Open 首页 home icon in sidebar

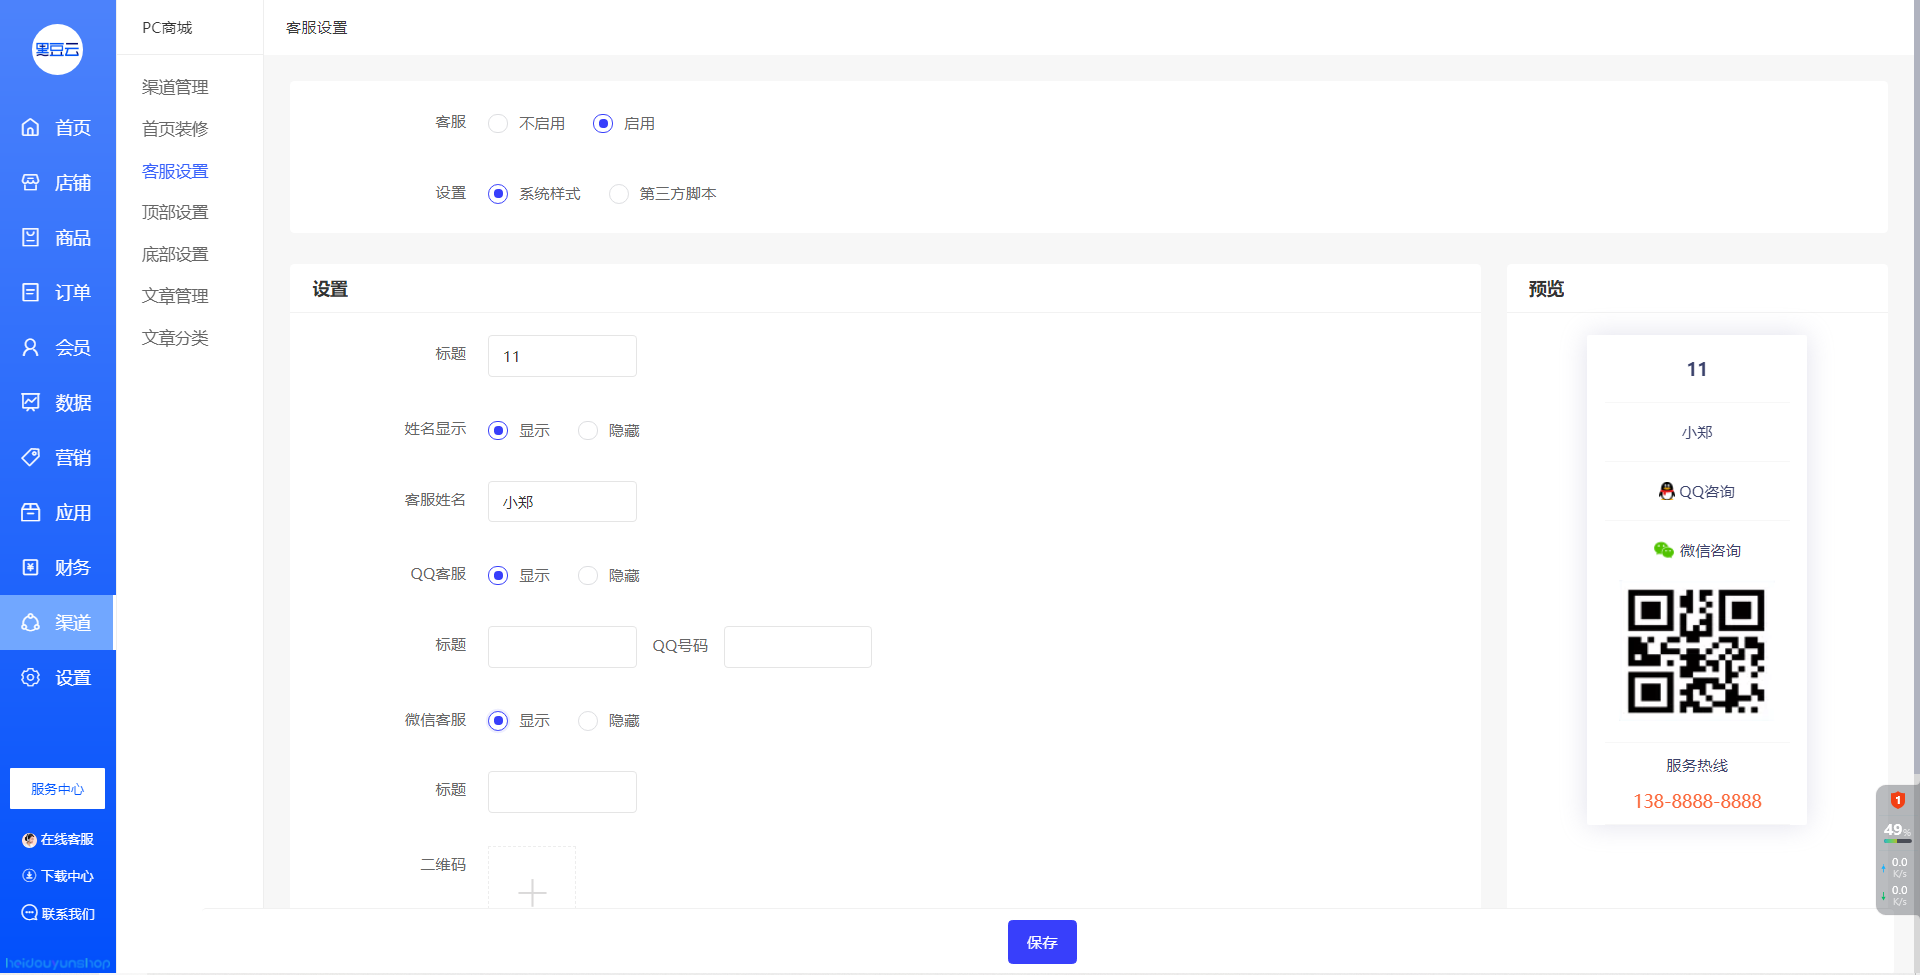(x=31, y=127)
